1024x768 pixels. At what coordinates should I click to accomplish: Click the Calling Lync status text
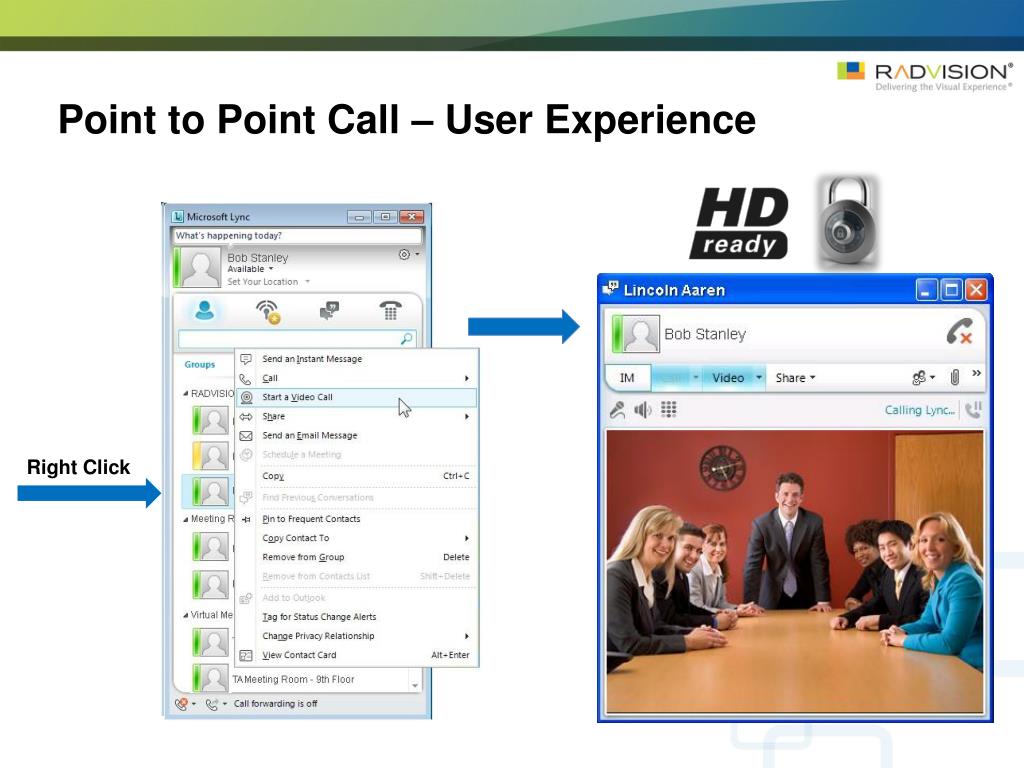tap(920, 410)
